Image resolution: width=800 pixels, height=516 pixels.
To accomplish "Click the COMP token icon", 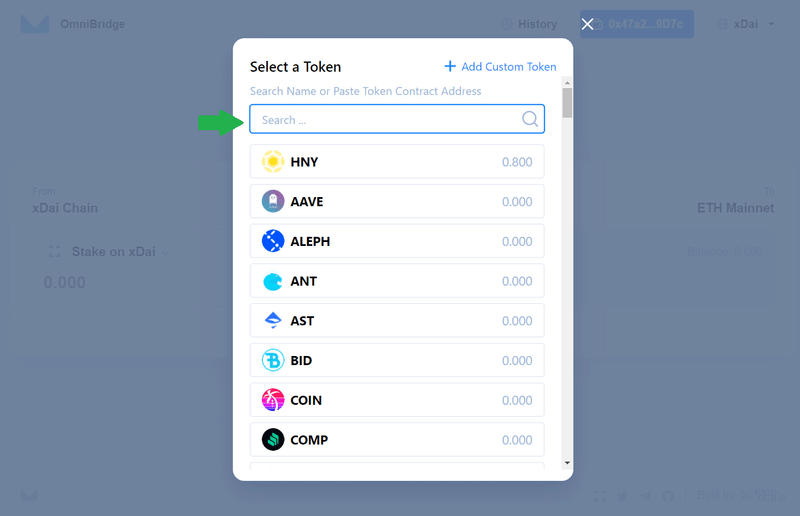I will (273, 439).
